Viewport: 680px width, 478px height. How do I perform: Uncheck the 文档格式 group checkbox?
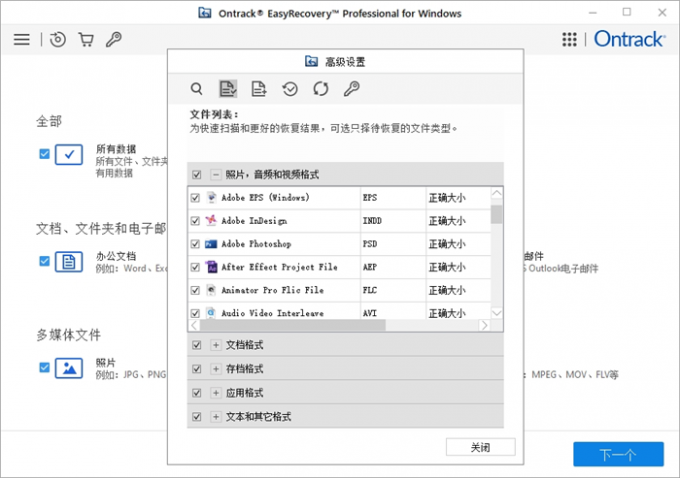coord(196,345)
